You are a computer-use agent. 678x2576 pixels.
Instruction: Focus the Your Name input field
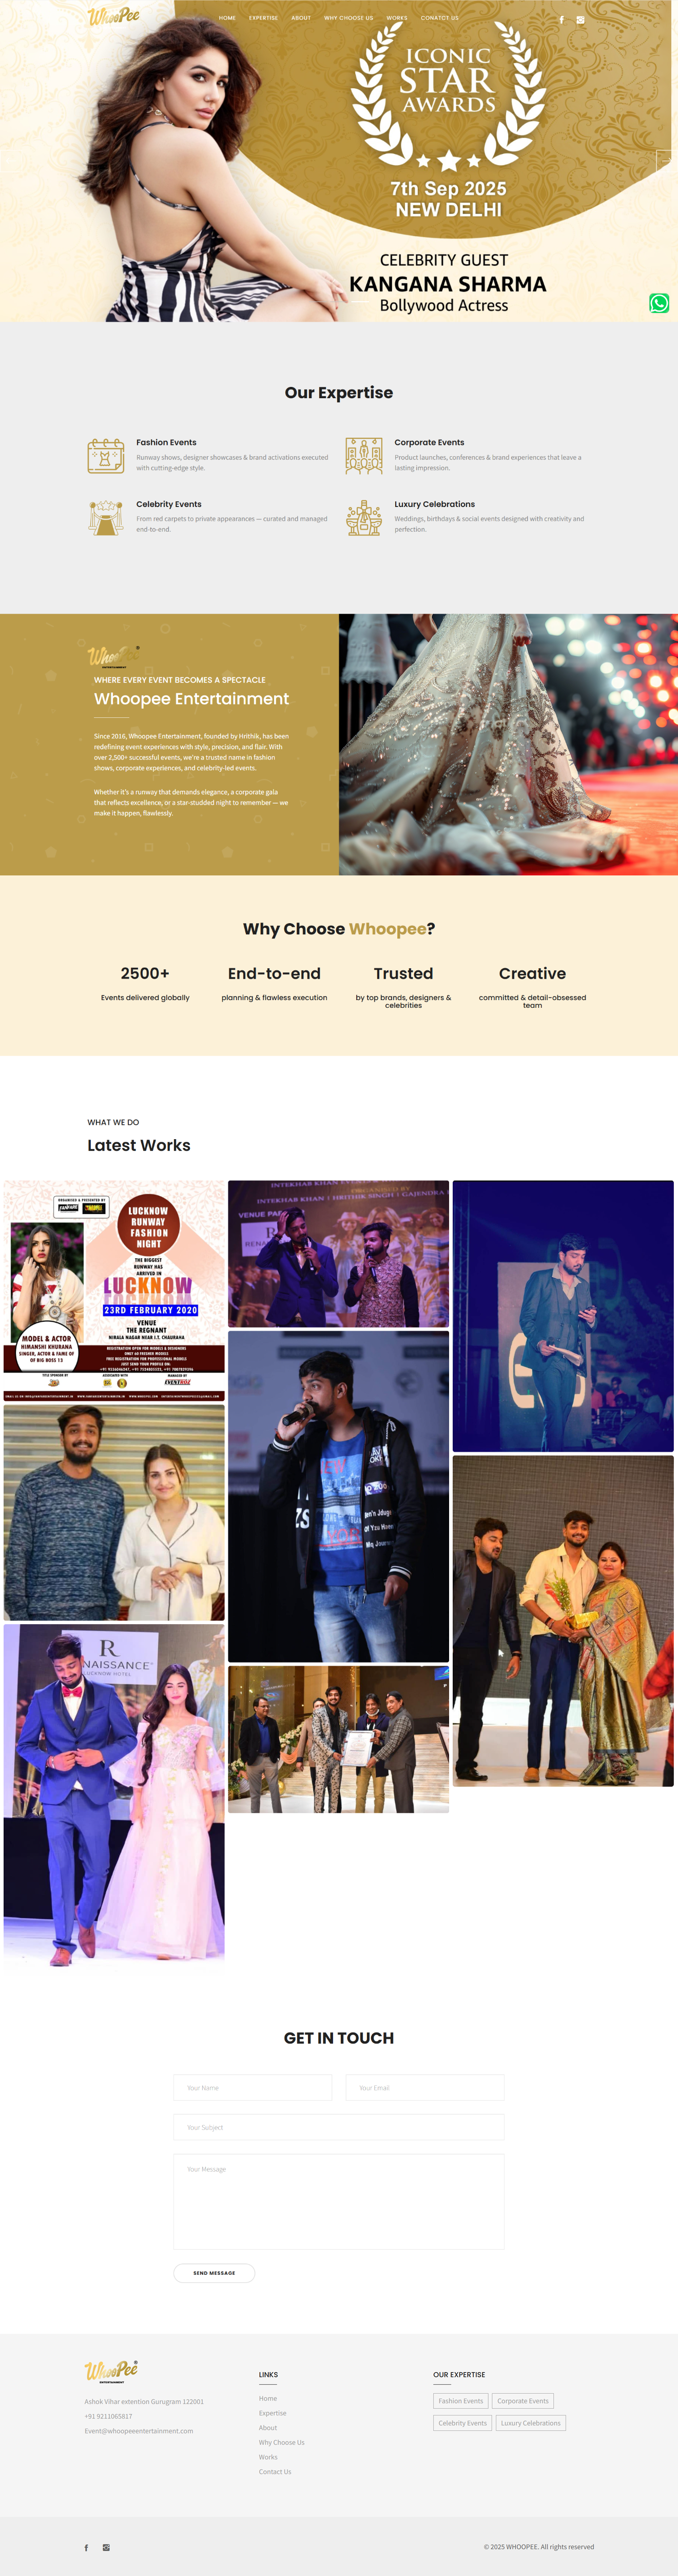coord(252,2088)
